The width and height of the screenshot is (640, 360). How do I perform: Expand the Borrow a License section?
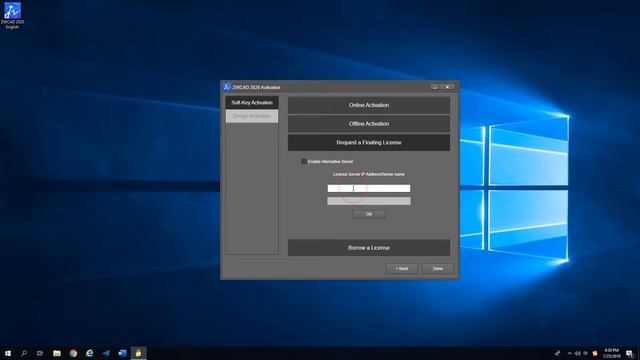(x=369, y=248)
